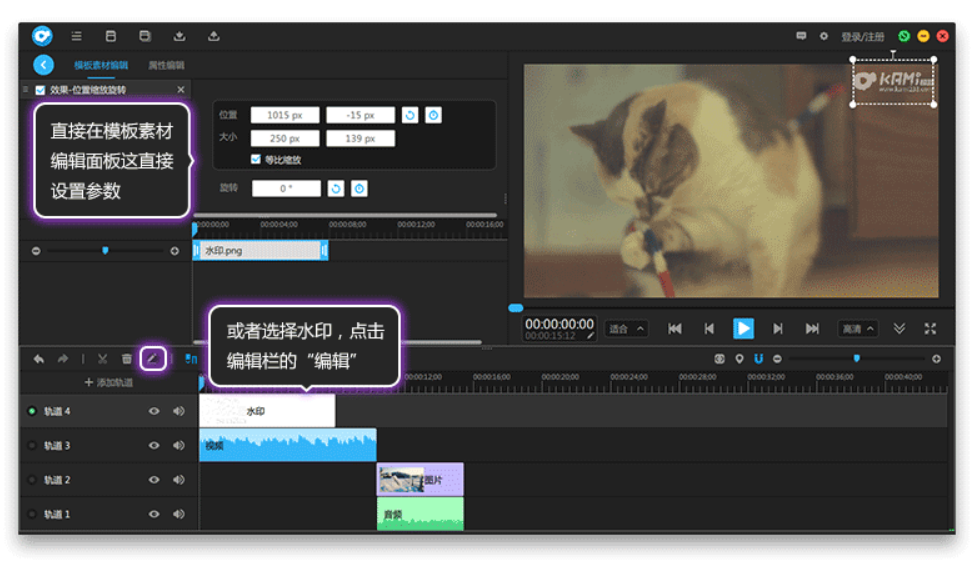Open the 高清 quality dropdown

[x=858, y=329]
